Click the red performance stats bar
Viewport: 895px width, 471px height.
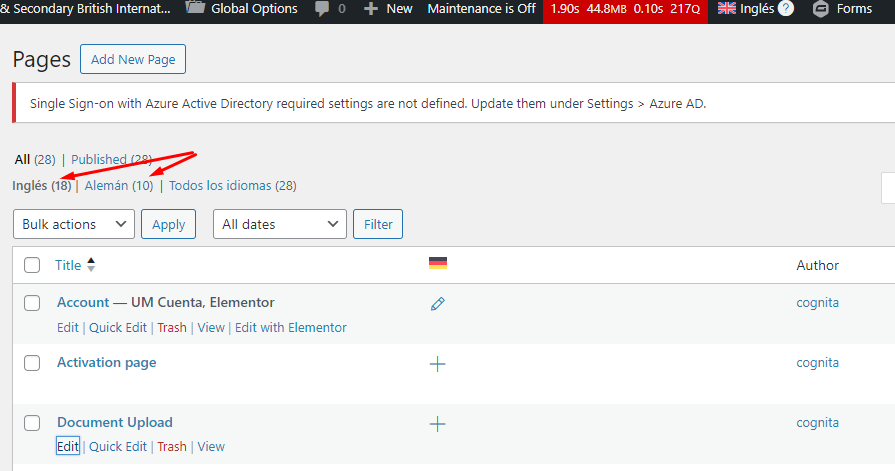625,9
